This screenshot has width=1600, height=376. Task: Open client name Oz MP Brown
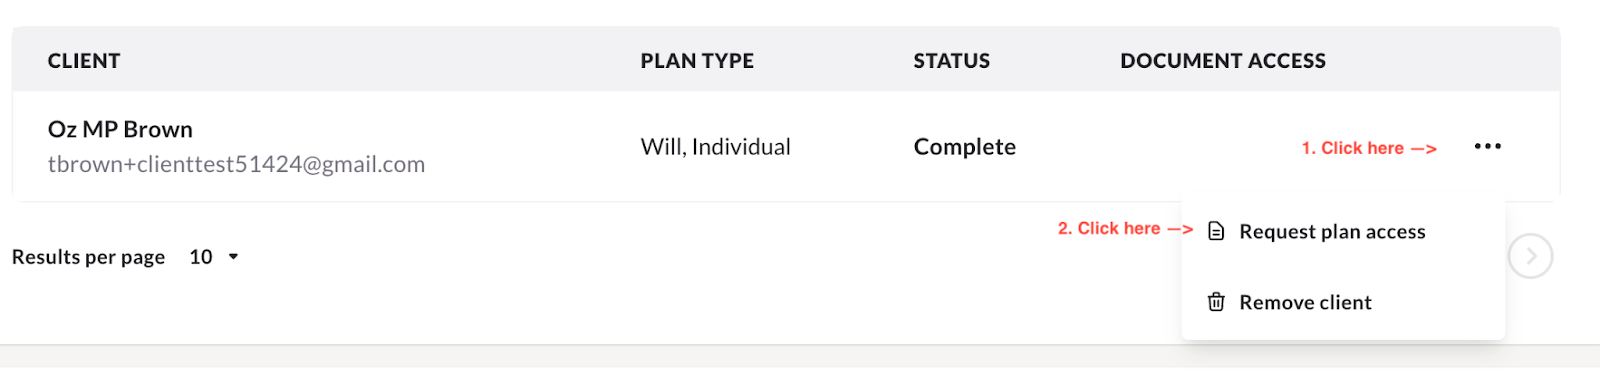click(x=120, y=130)
